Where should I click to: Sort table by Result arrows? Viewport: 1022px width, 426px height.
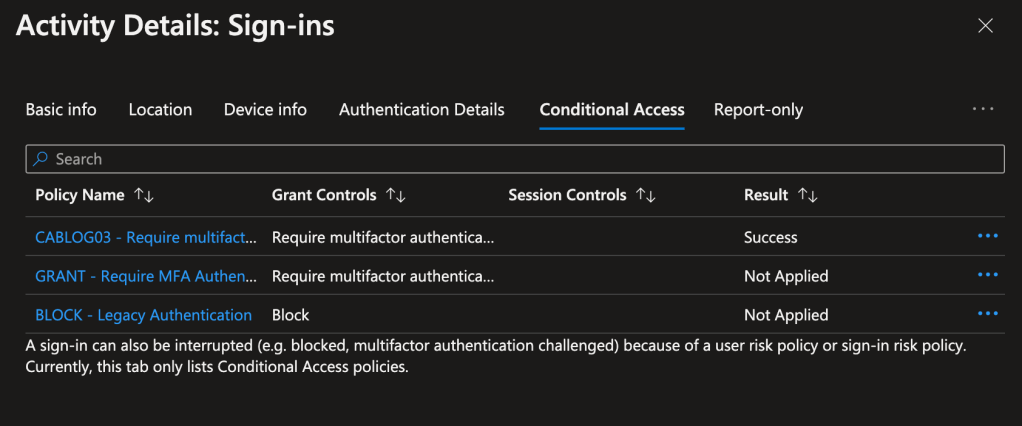[808, 196]
